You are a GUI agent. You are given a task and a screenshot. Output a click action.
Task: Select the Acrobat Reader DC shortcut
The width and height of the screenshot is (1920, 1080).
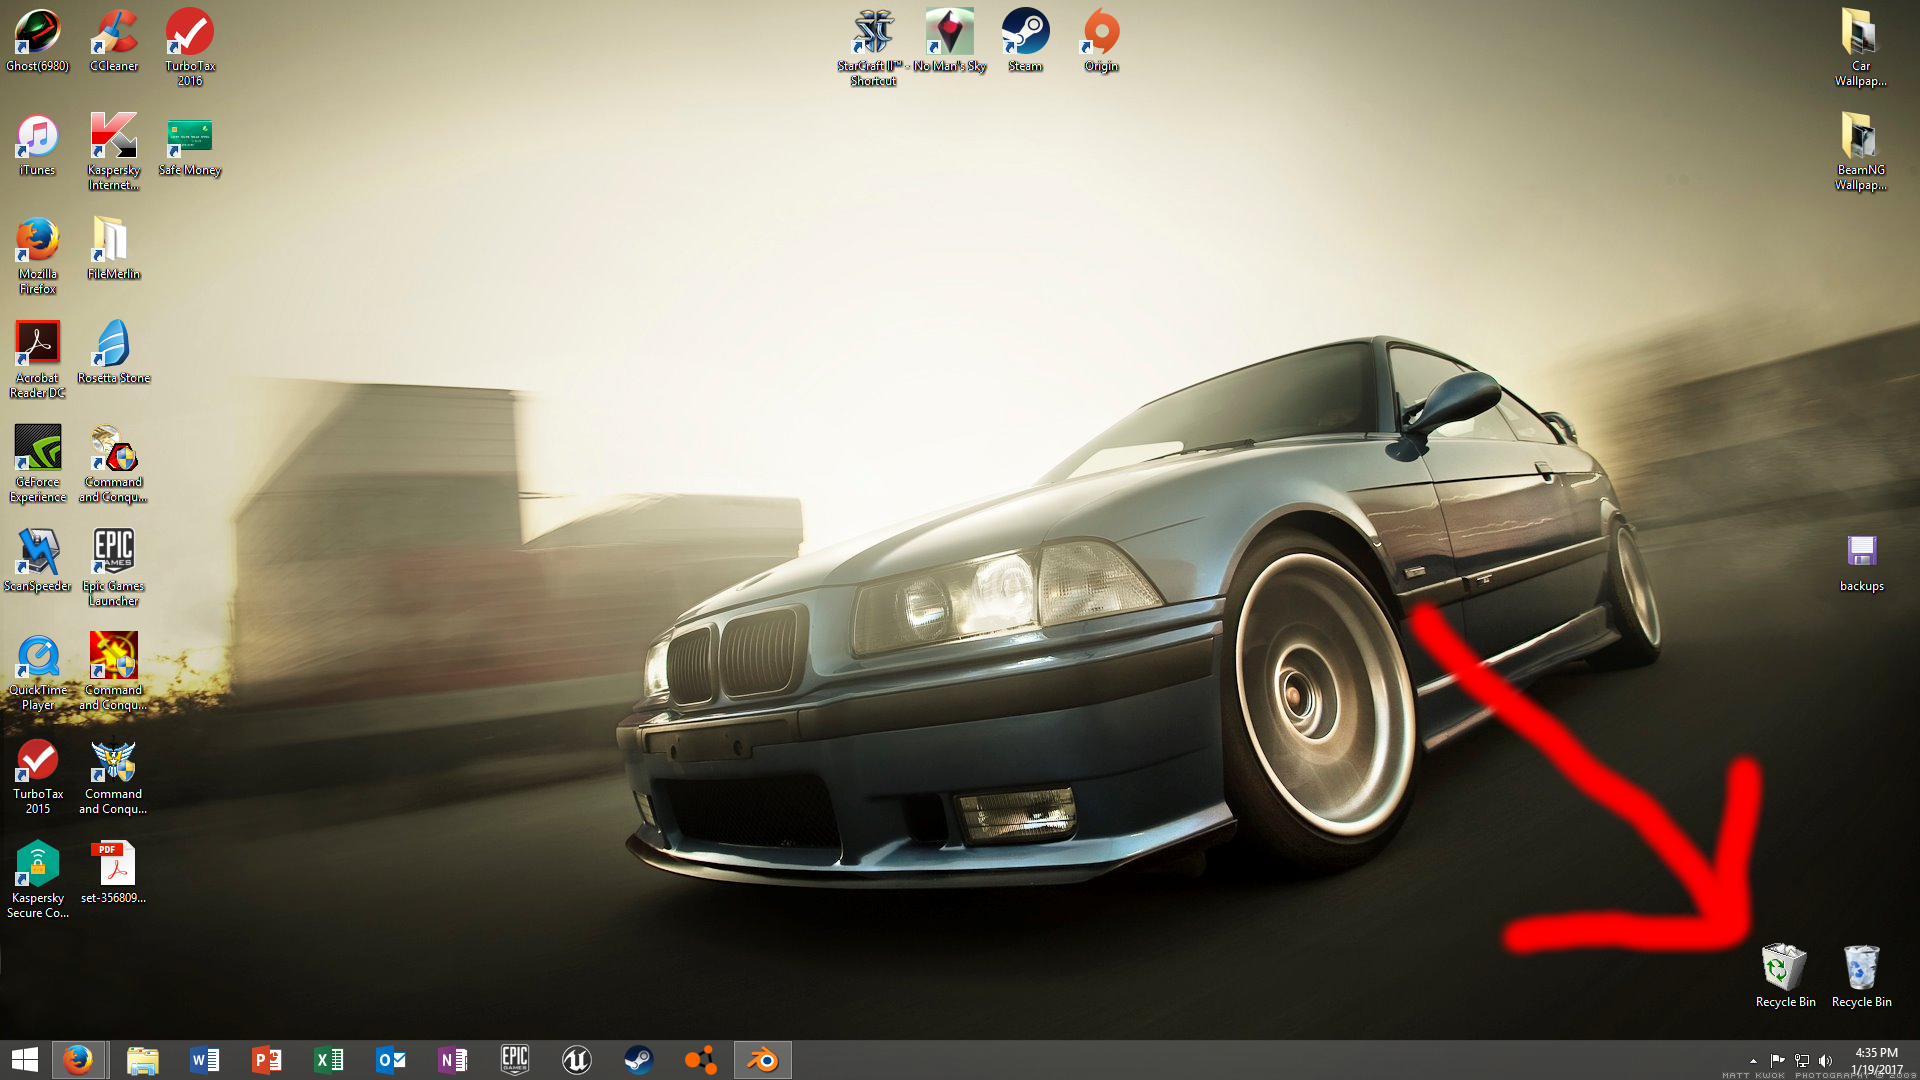pos(37,359)
